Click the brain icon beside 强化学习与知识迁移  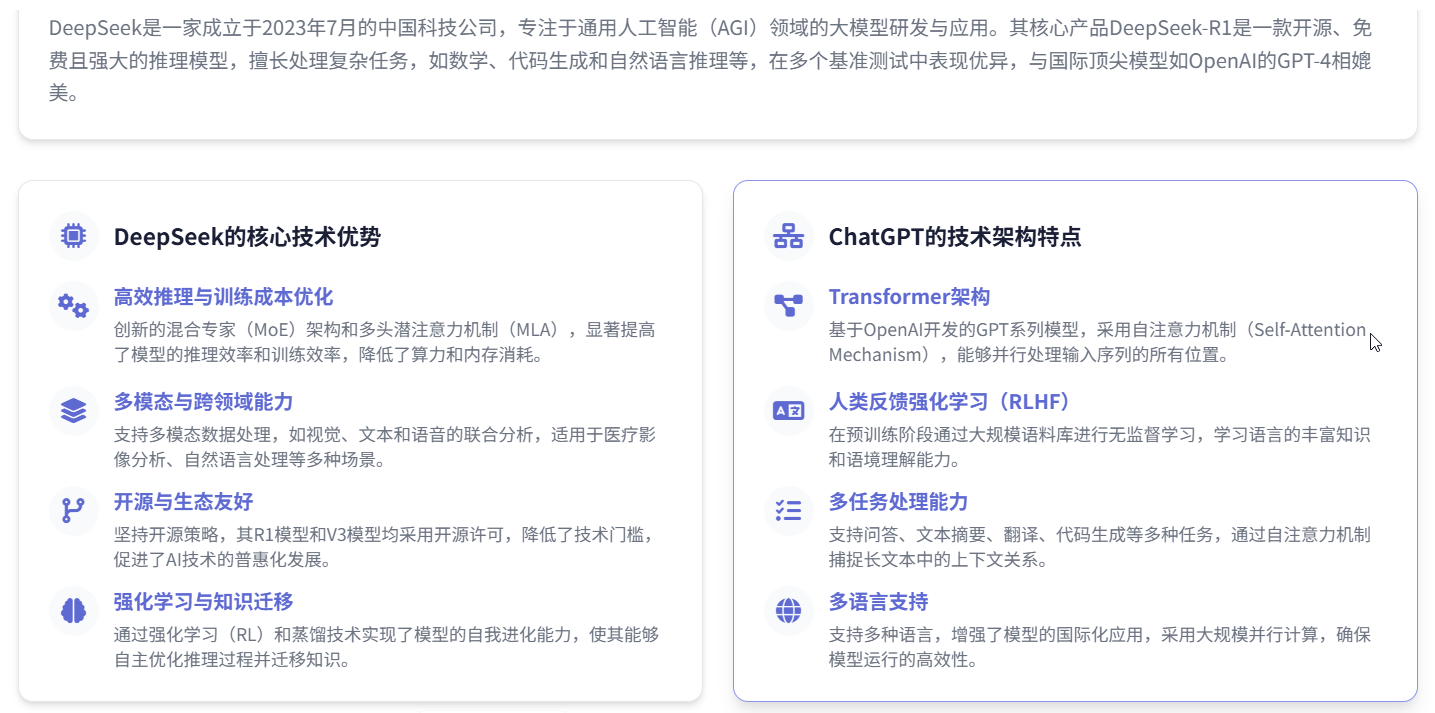point(73,611)
